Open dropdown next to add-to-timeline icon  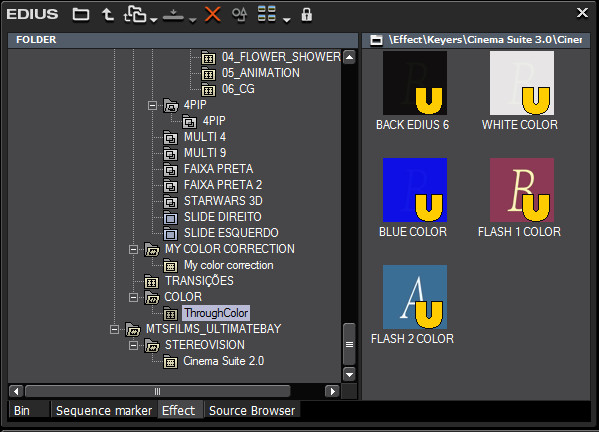point(153,19)
